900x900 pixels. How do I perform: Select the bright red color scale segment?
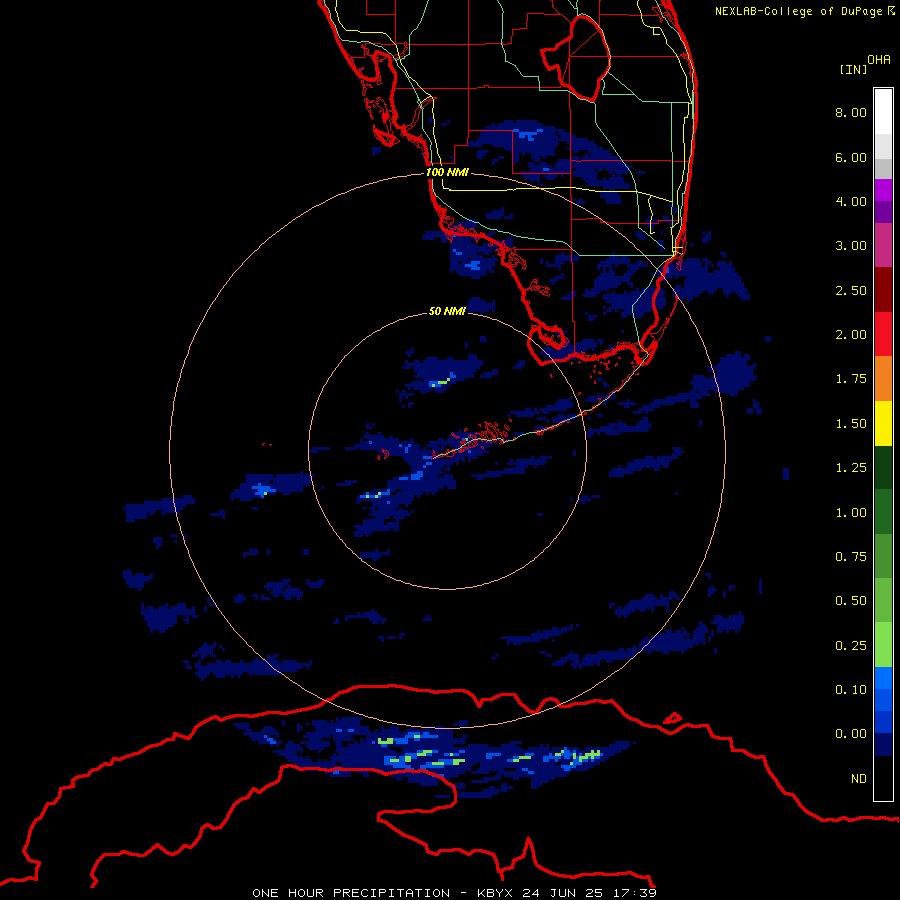point(883,334)
